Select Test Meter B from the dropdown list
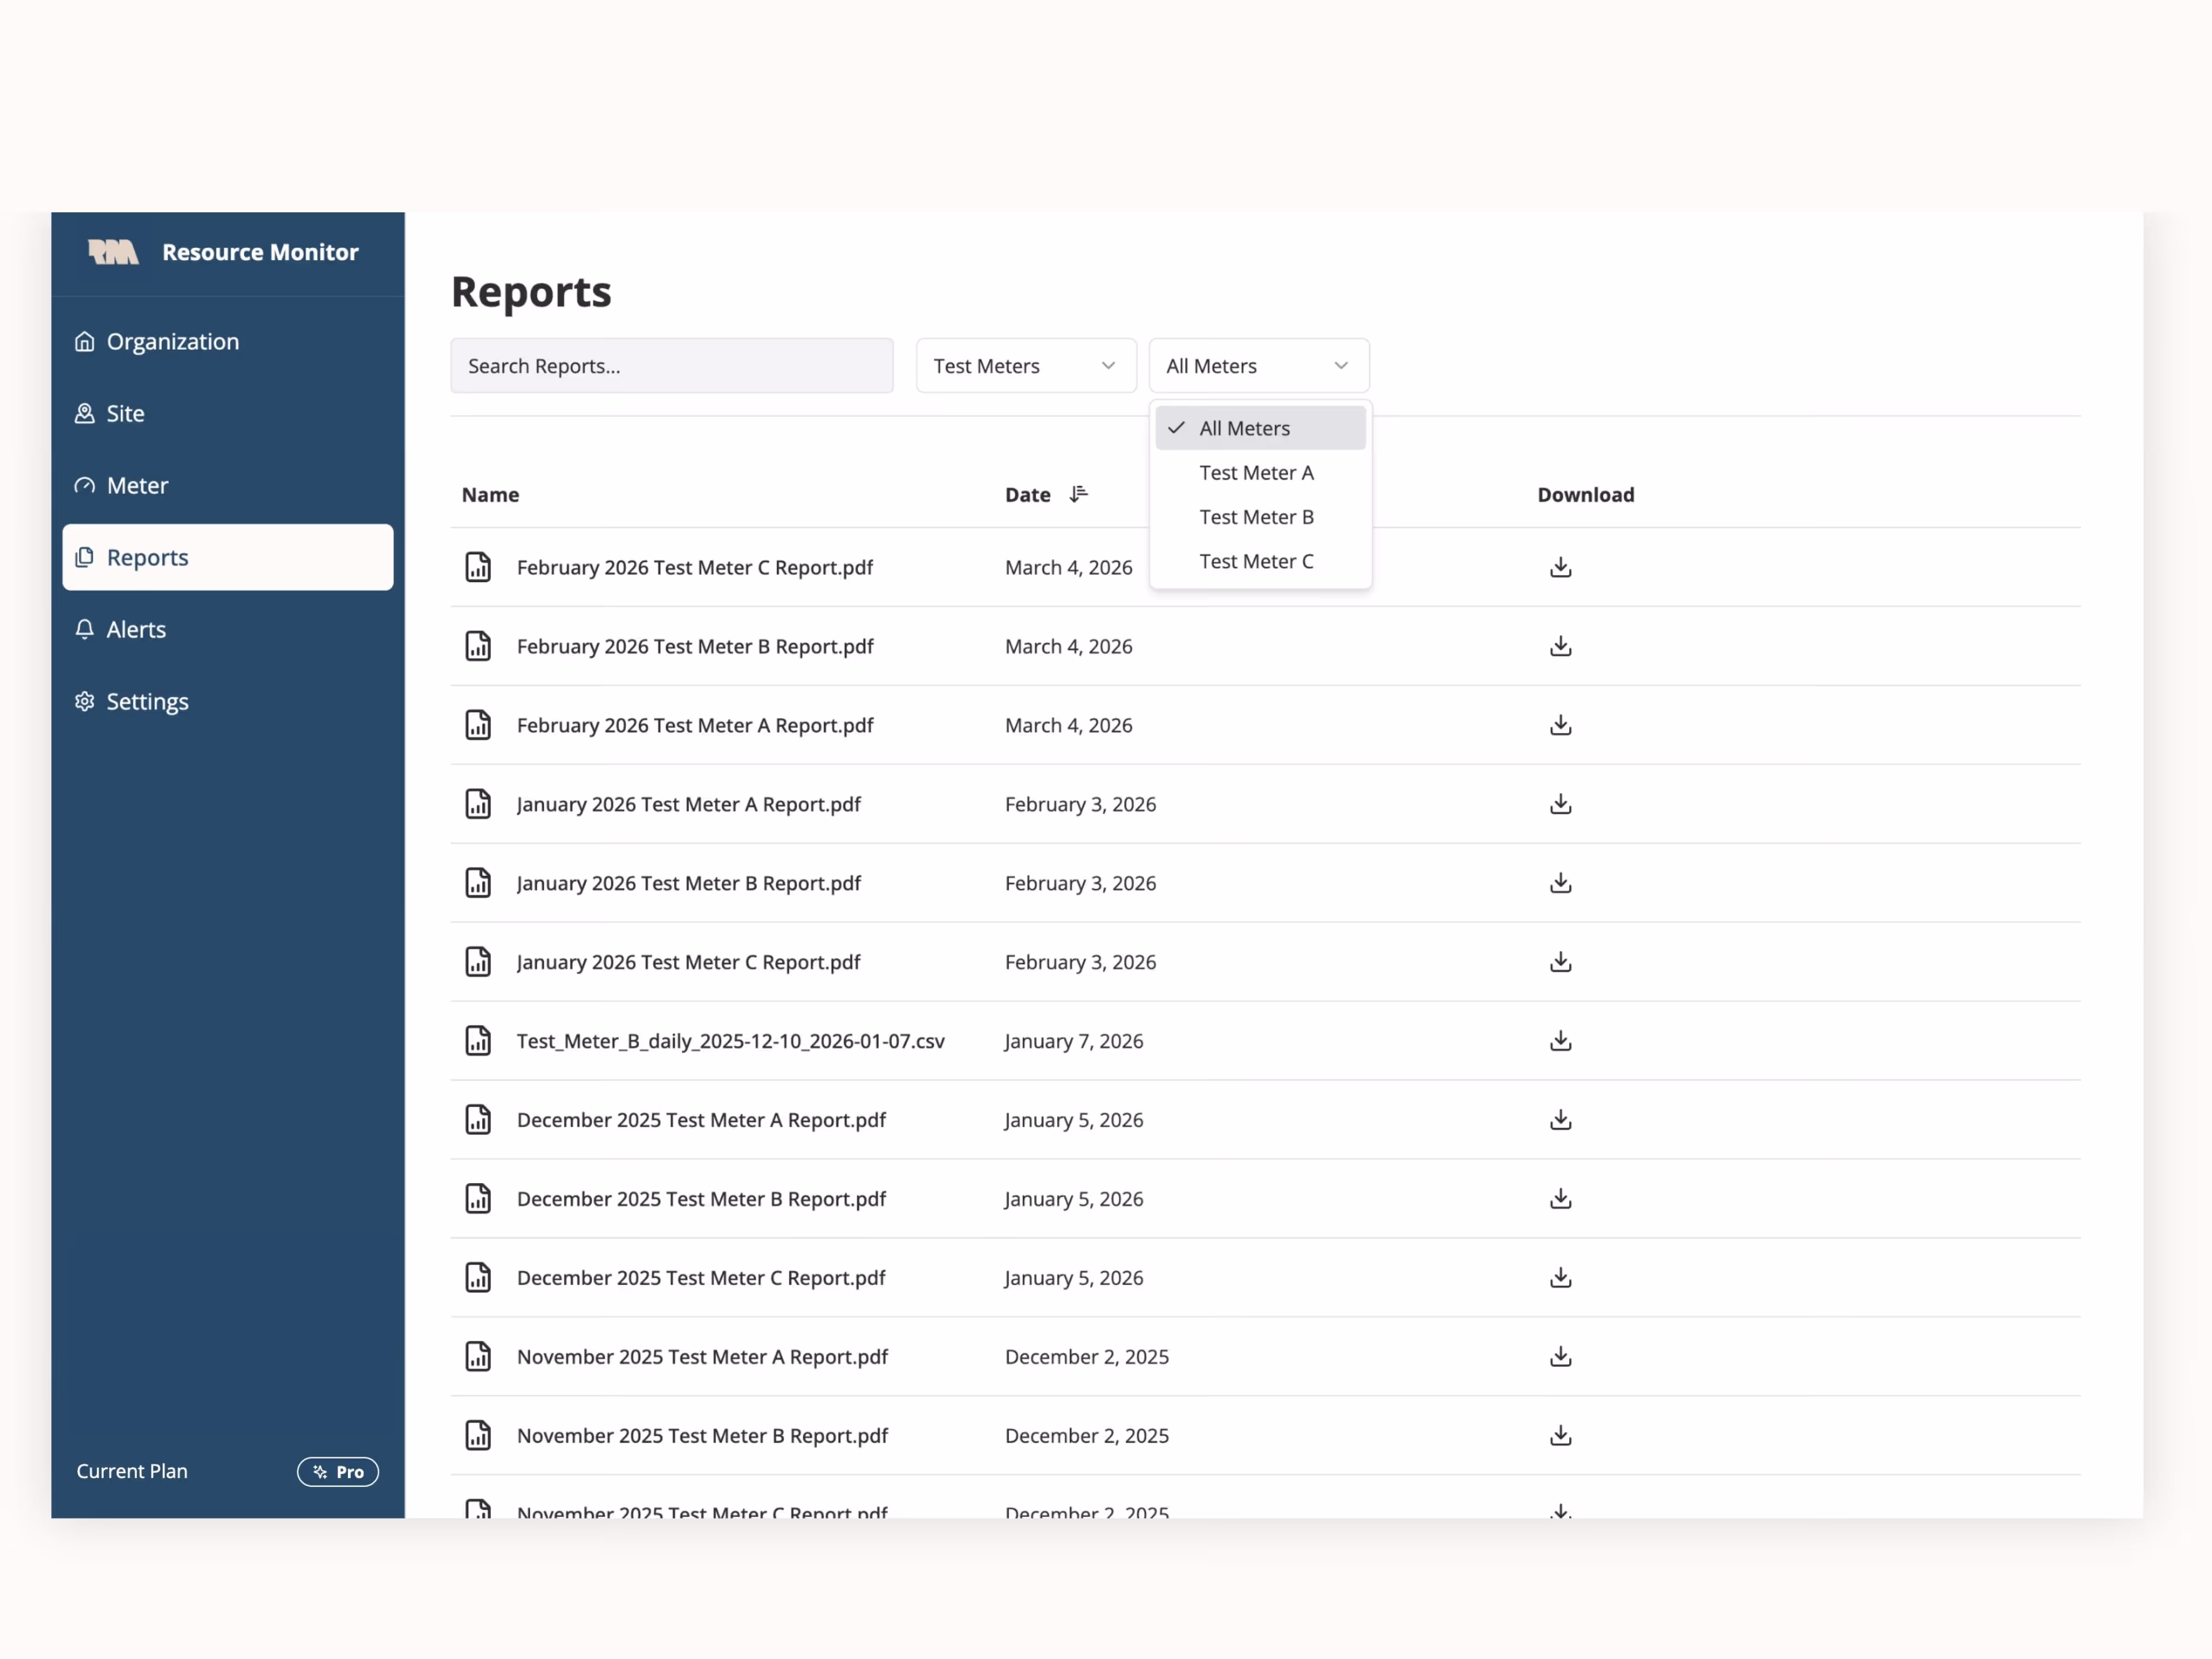The height and width of the screenshot is (1659, 2212). click(1256, 517)
